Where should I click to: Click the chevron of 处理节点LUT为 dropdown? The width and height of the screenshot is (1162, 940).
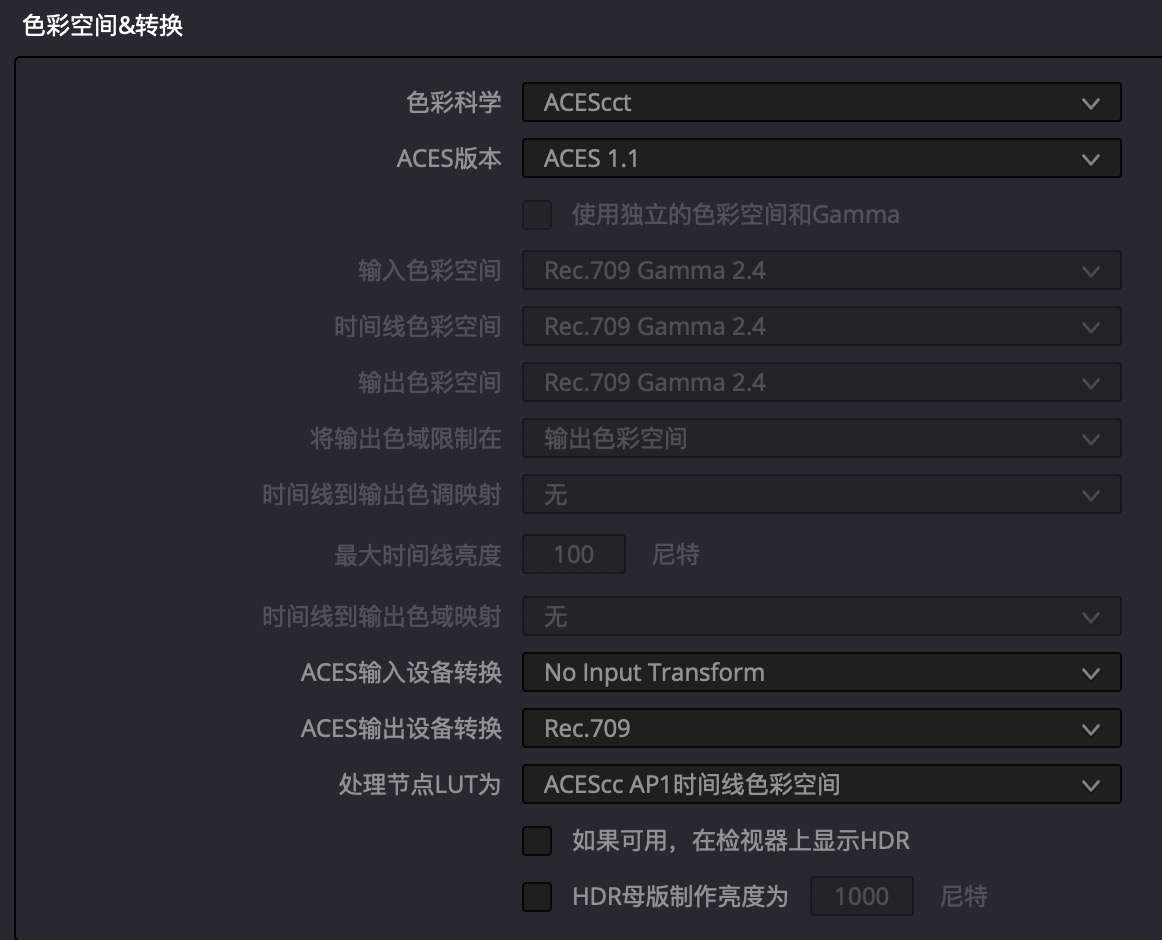[1091, 785]
